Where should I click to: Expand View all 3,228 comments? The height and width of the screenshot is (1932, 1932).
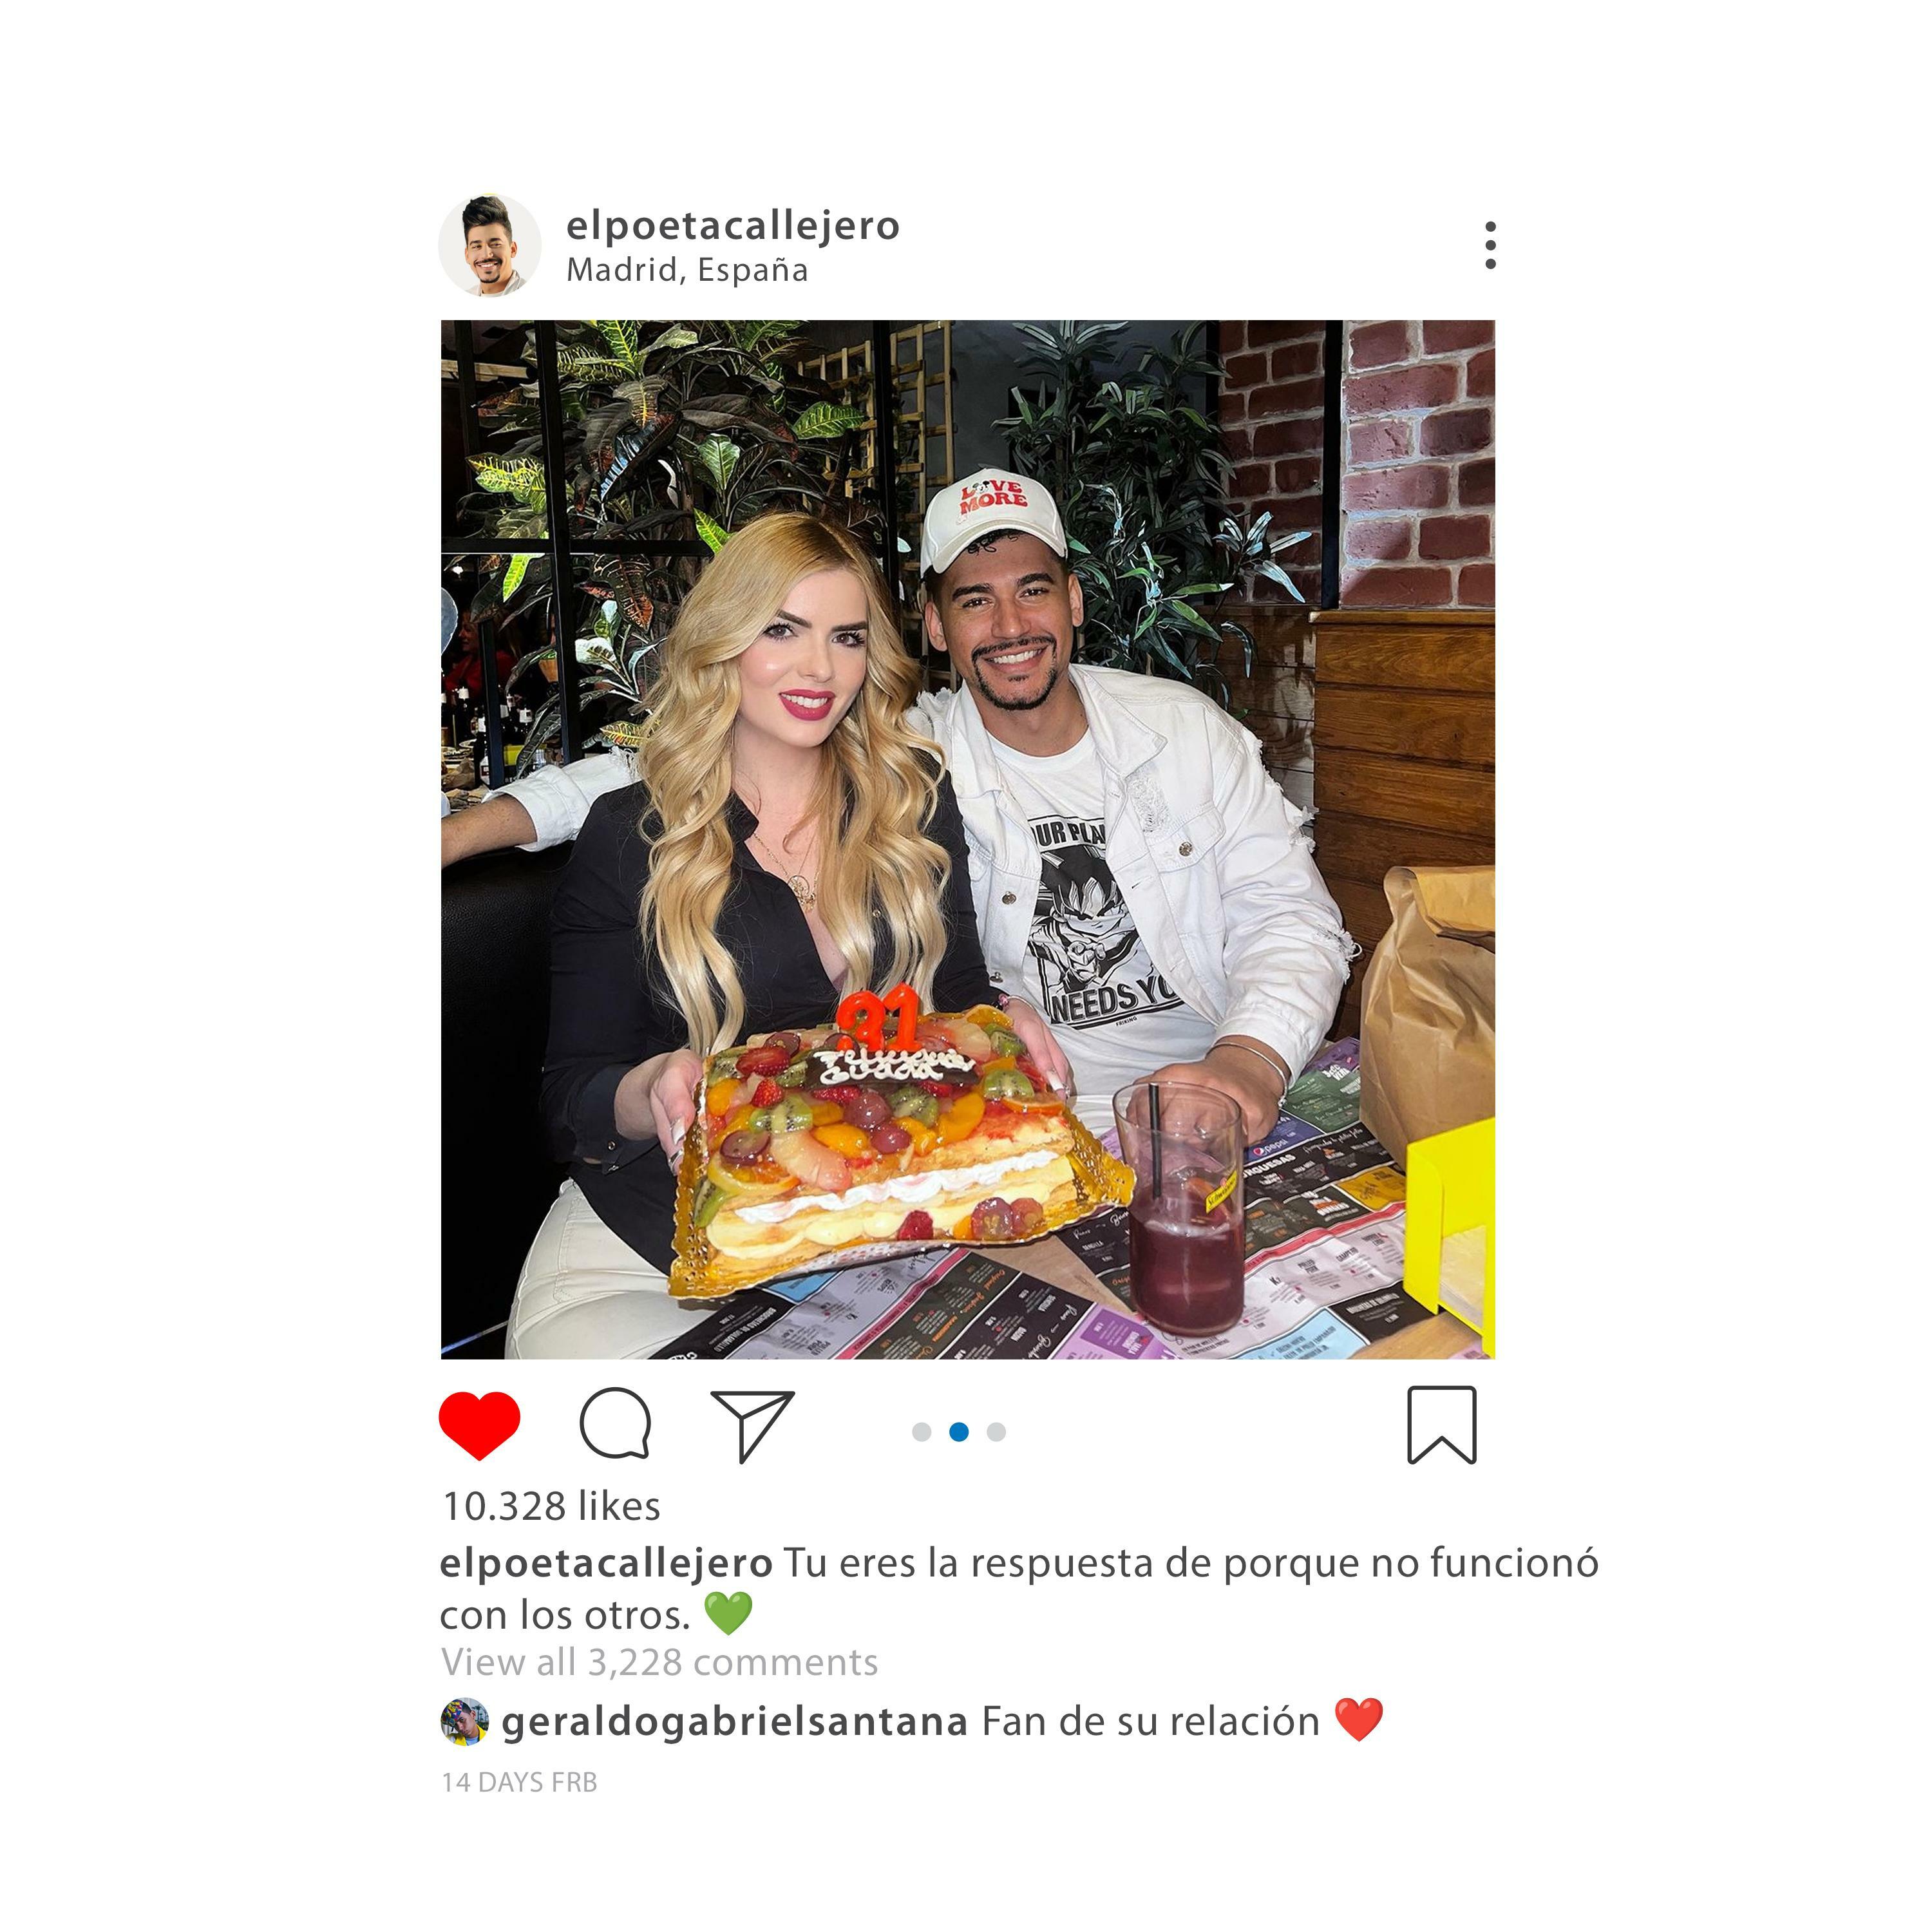660,1662
